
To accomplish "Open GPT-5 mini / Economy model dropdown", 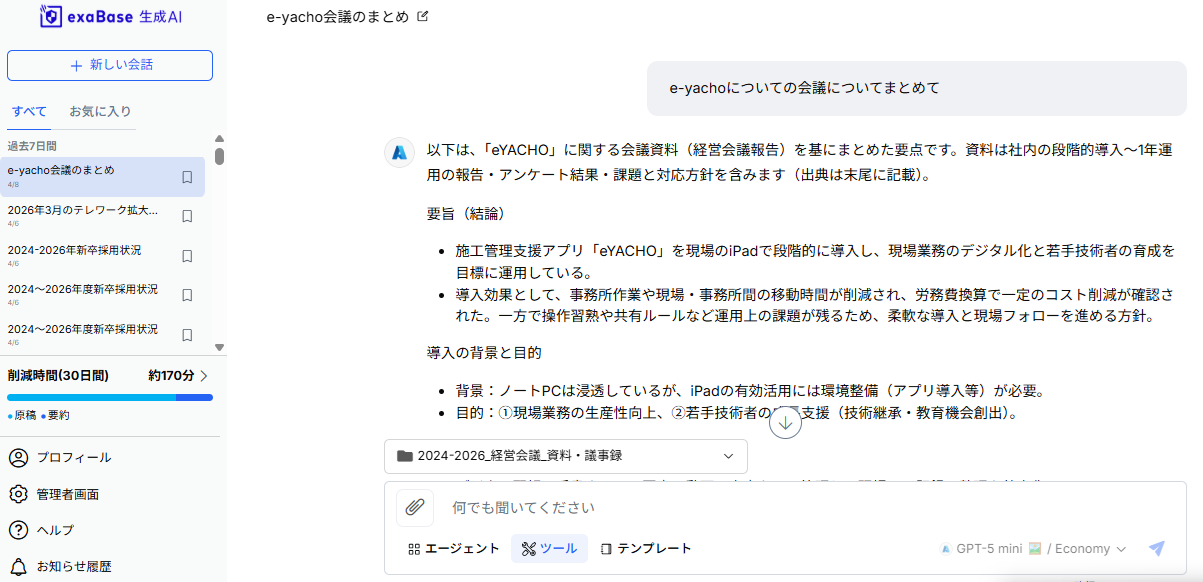I will point(1033,548).
